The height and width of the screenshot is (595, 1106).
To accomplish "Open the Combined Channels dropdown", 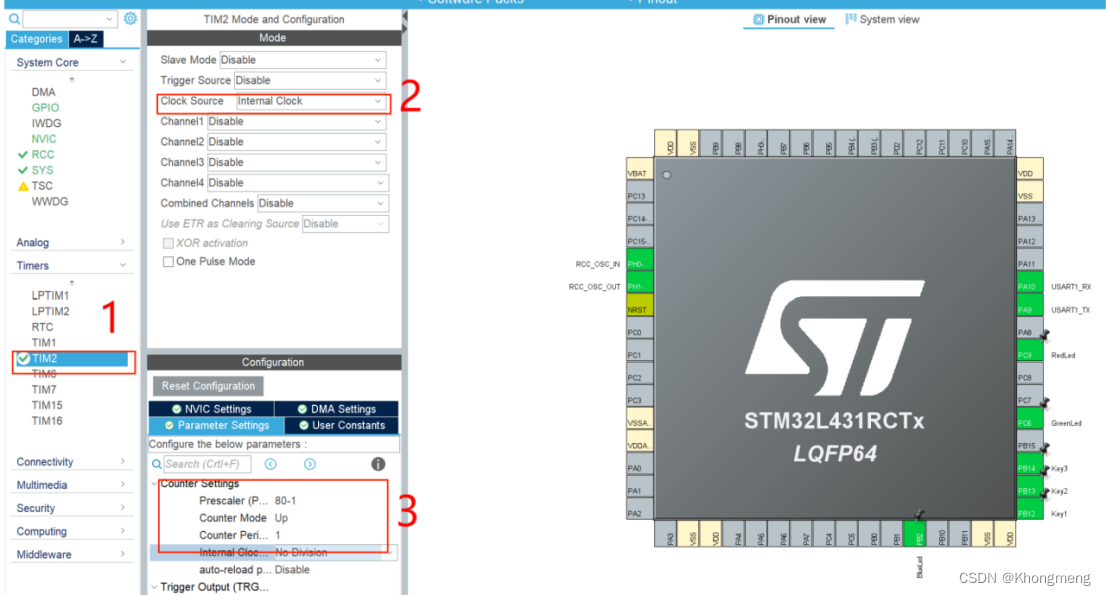I will [323, 203].
